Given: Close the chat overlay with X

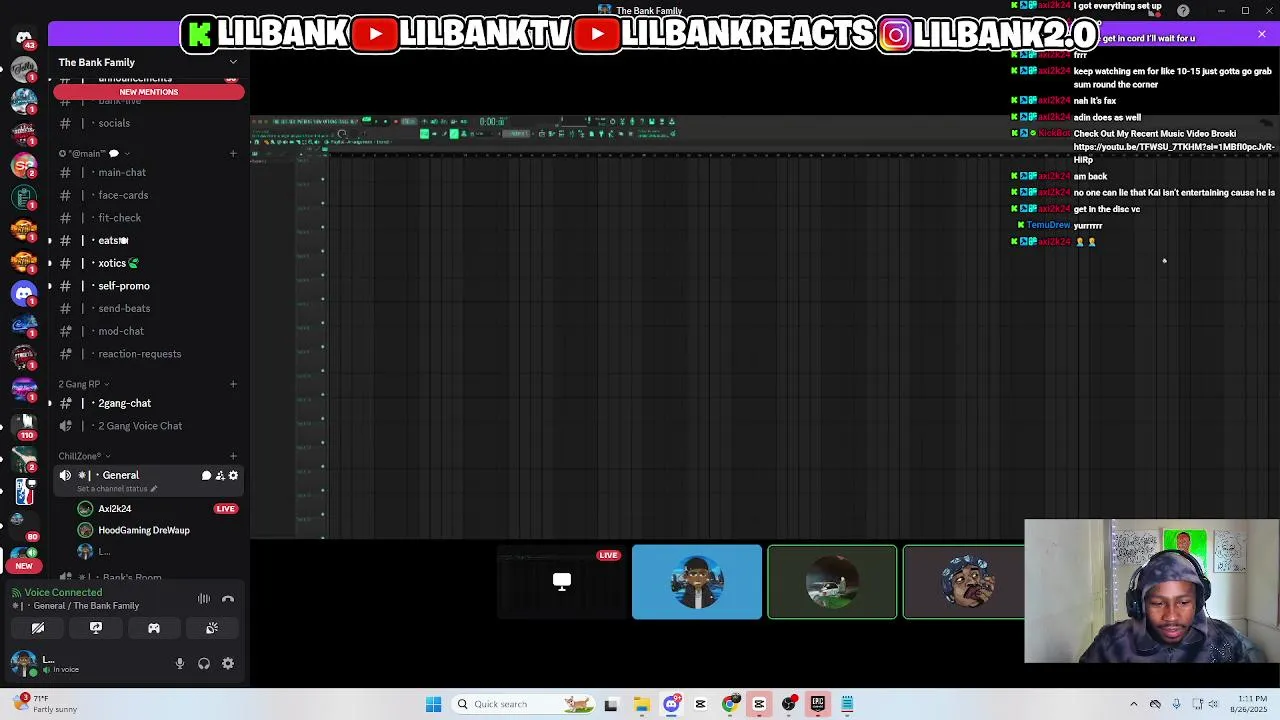Looking at the screenshot, I should click(x=1262, y=35).
